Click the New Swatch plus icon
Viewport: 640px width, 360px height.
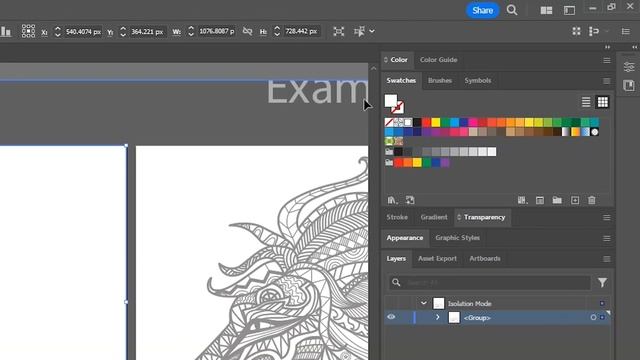click(x=575, y=200)
